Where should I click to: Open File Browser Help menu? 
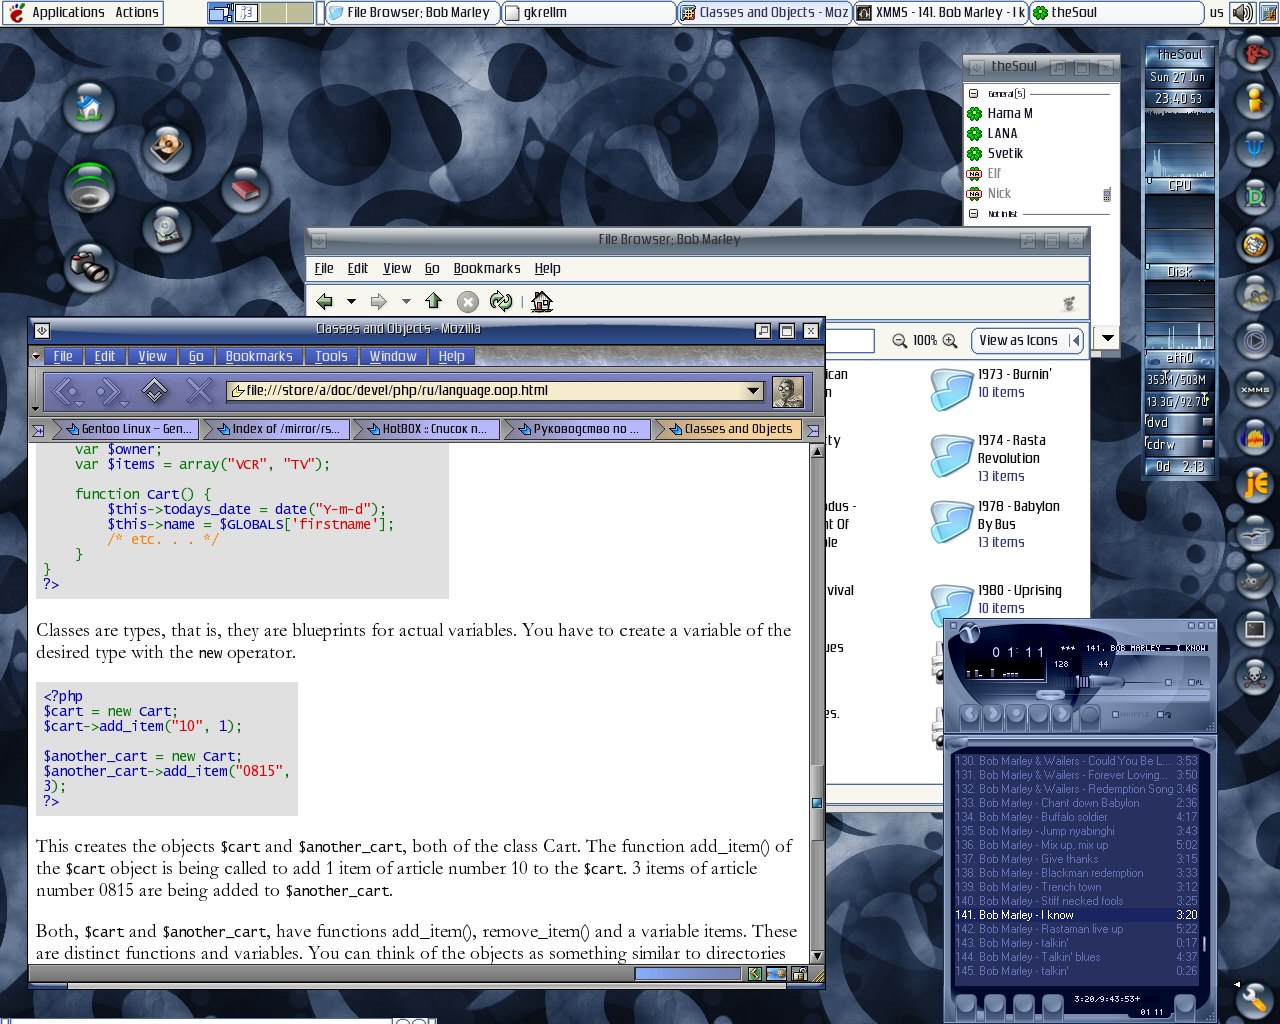click(547, 268)
